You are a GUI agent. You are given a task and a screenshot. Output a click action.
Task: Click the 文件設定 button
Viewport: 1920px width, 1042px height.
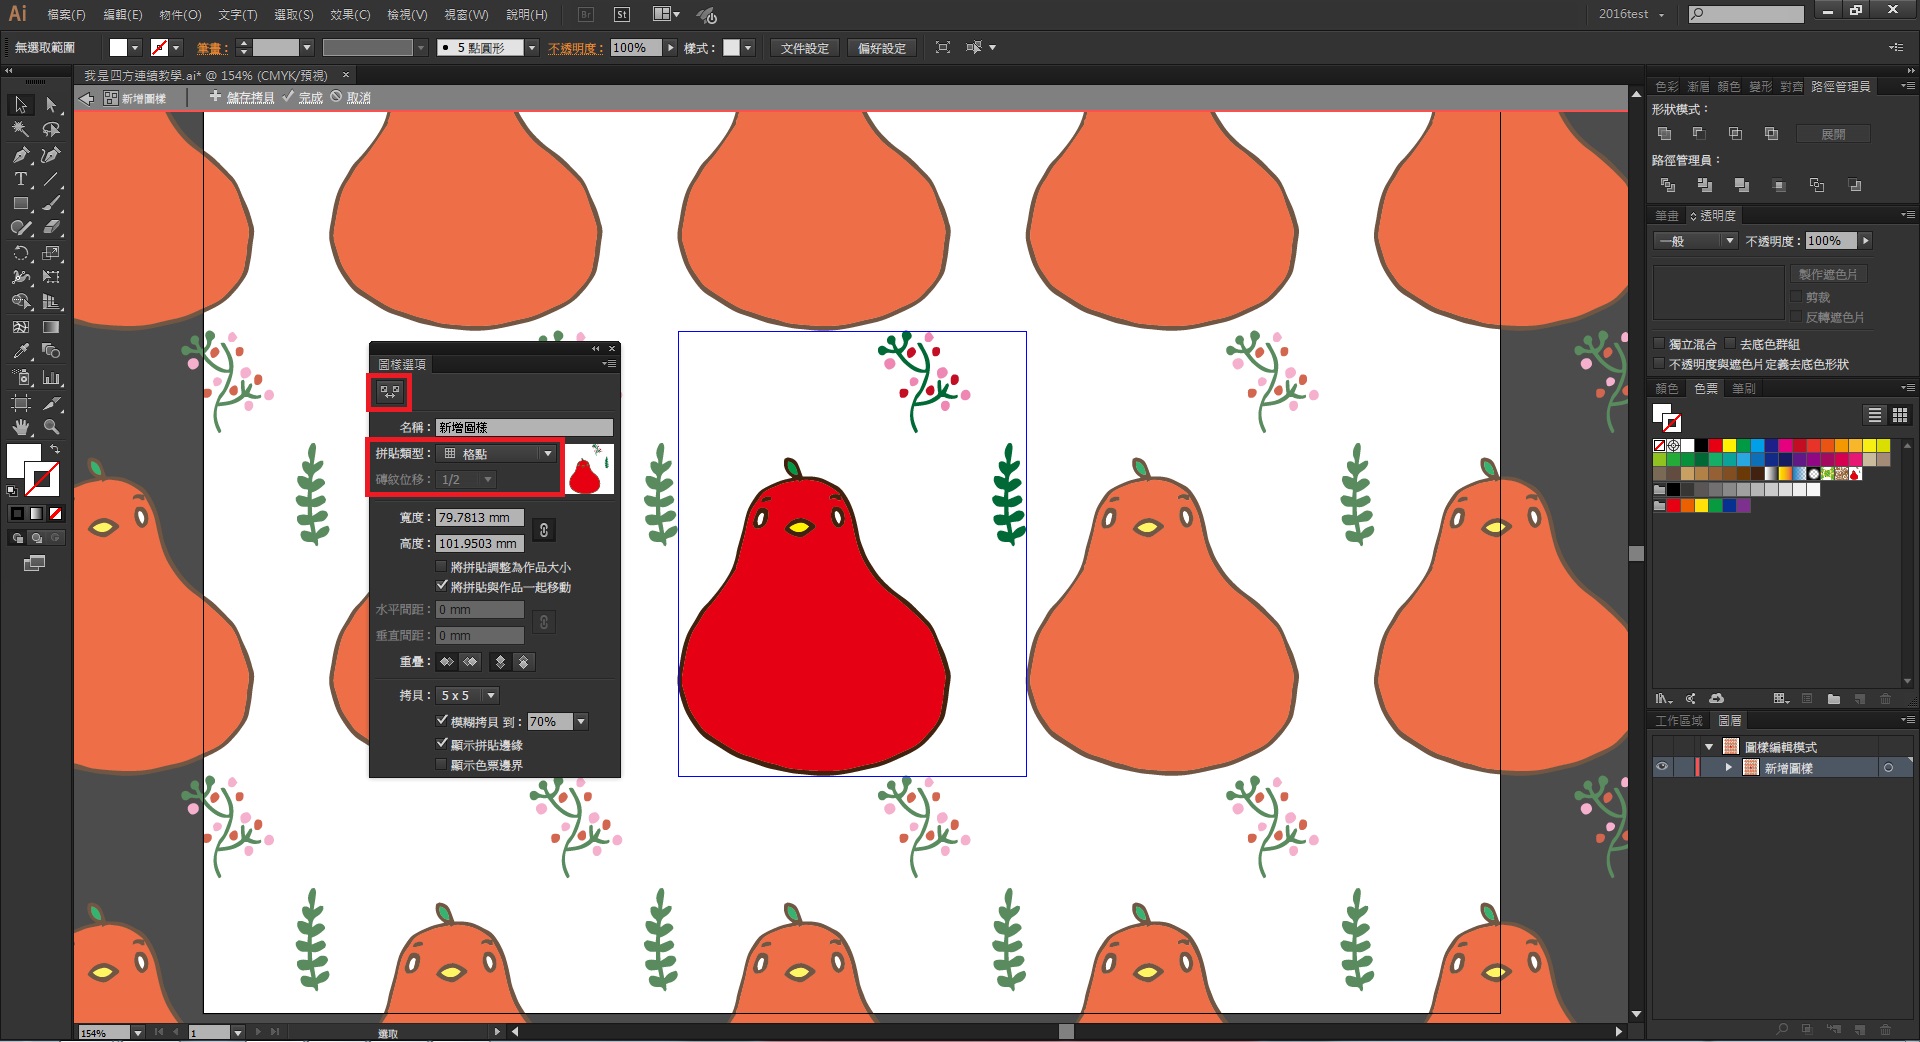tap(804, 48)
